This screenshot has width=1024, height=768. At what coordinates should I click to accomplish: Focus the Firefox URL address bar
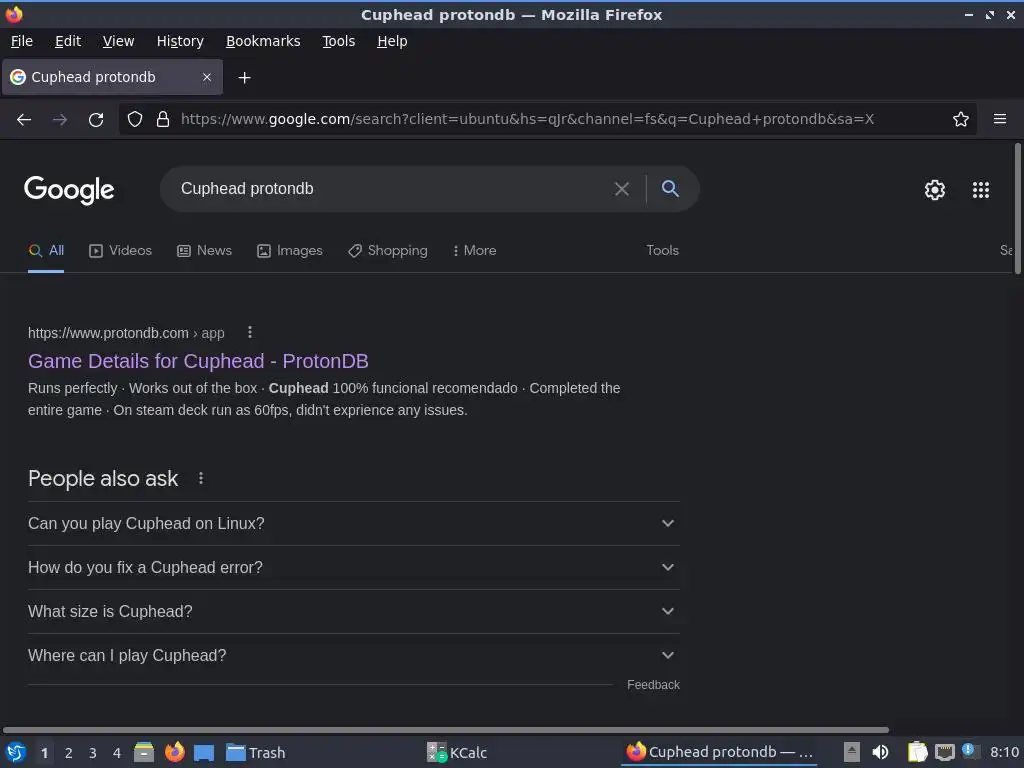pos(549,119)
